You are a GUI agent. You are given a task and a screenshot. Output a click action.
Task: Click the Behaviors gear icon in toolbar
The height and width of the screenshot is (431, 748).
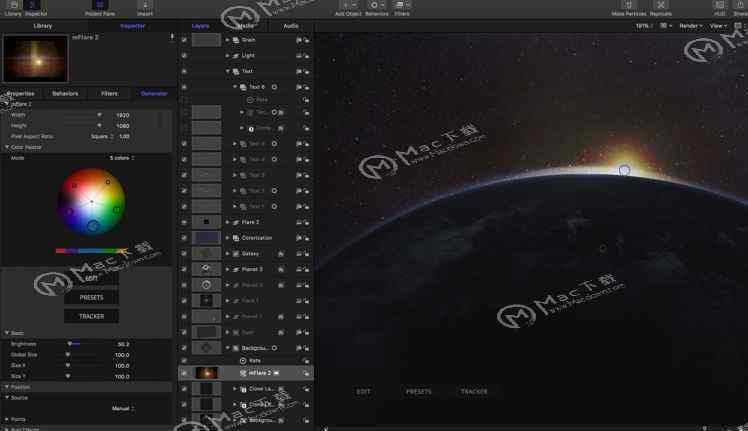tap(376, 5)
